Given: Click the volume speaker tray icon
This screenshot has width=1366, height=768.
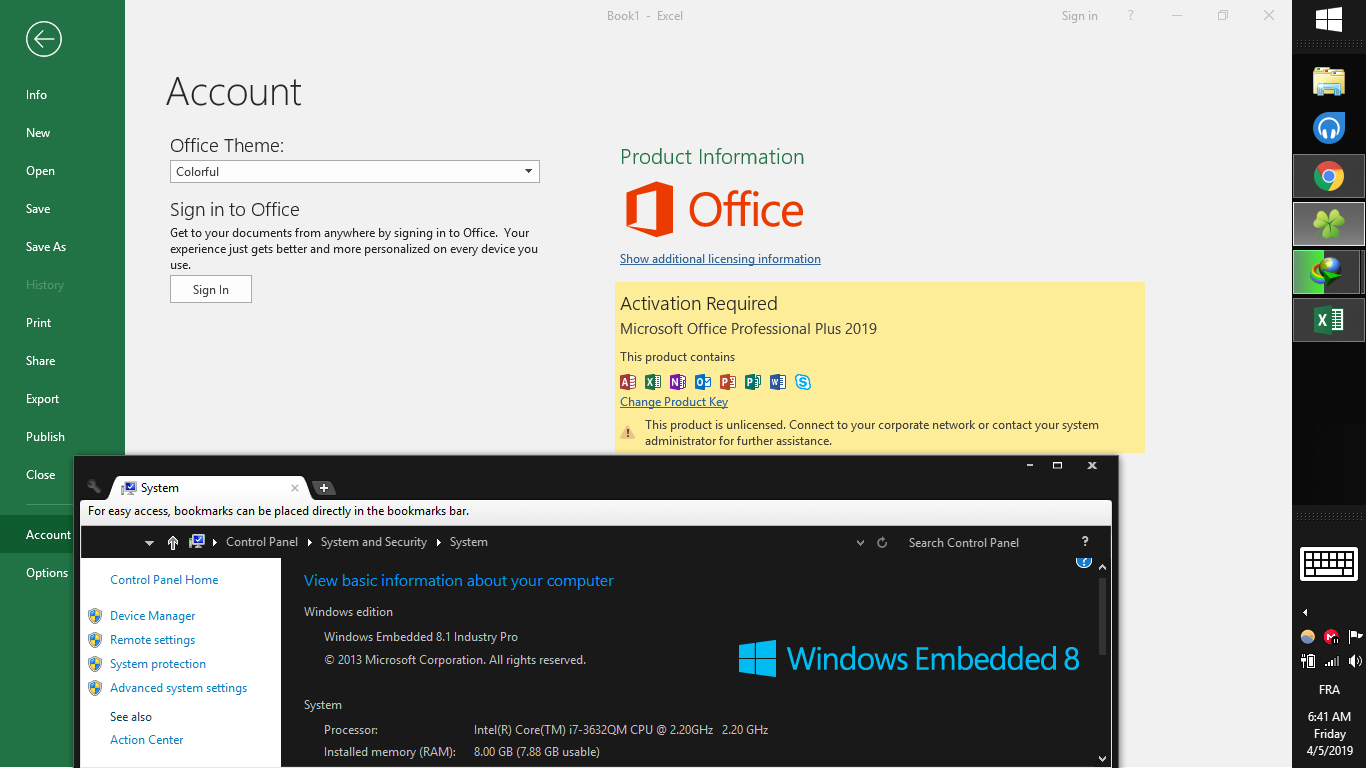Looking at the screenshot, I should click(1355, 661).
